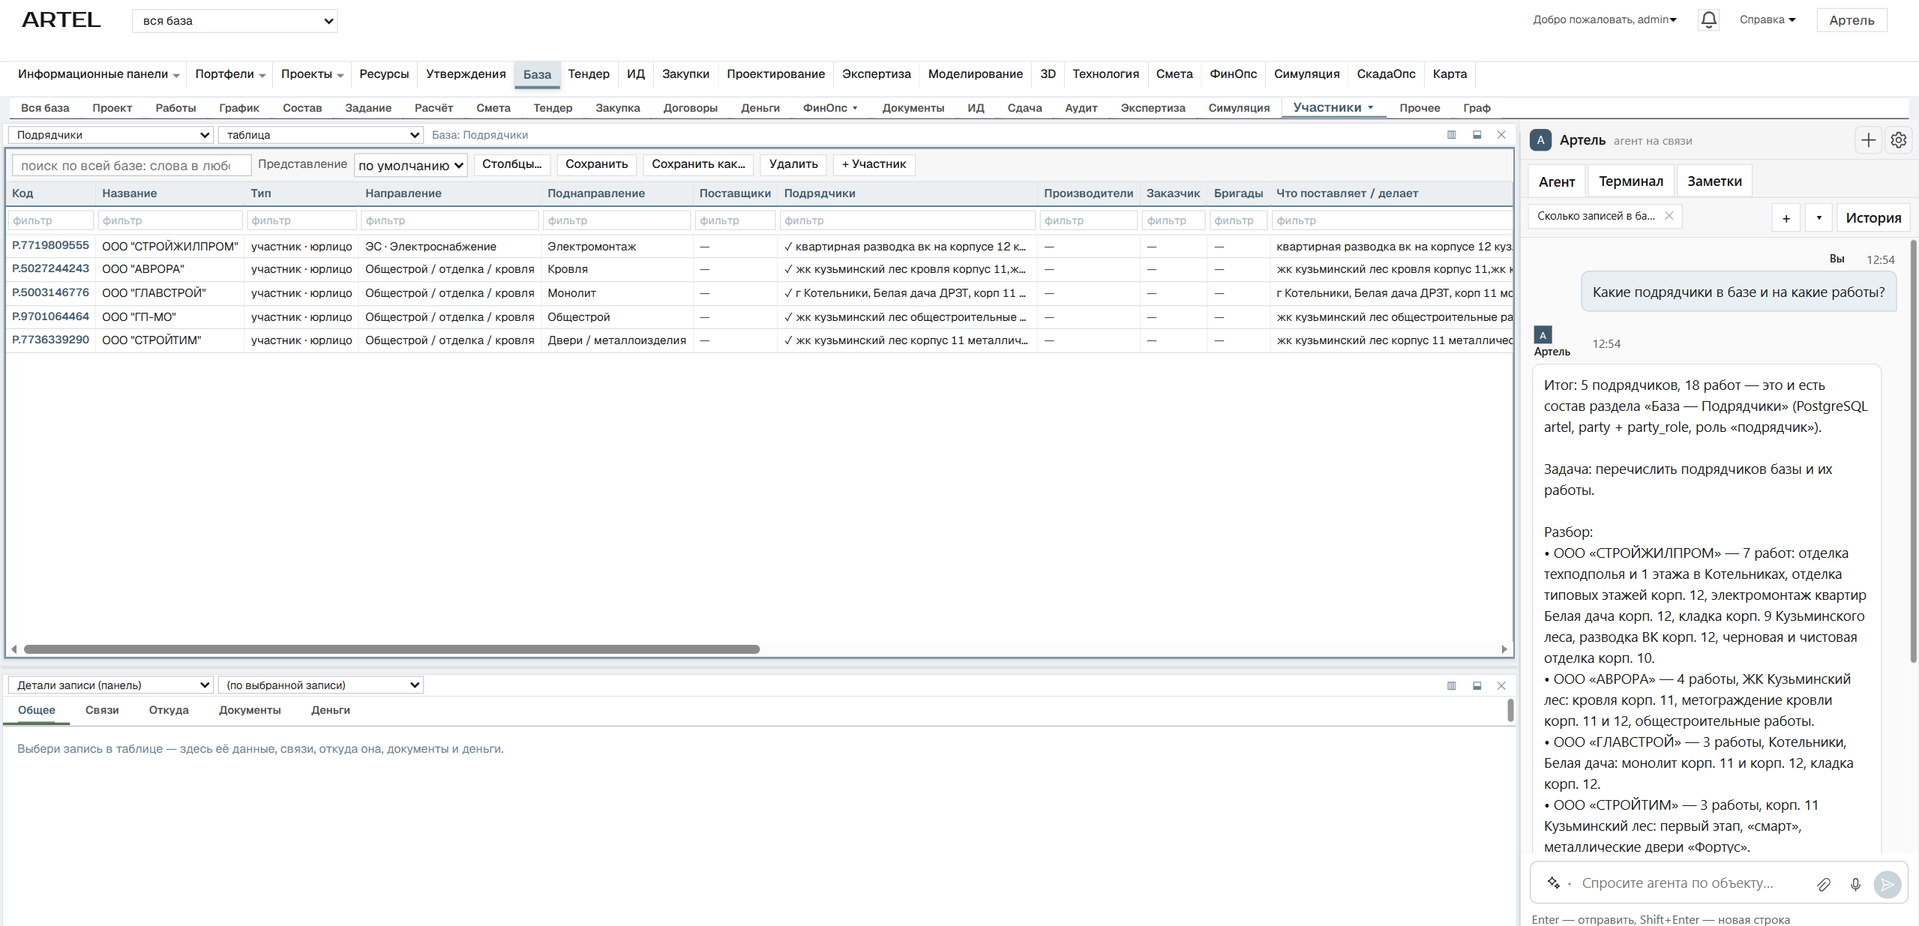Start voice input with microphone icon
Screen dimensions: 1919x926
coord(1855,884)
